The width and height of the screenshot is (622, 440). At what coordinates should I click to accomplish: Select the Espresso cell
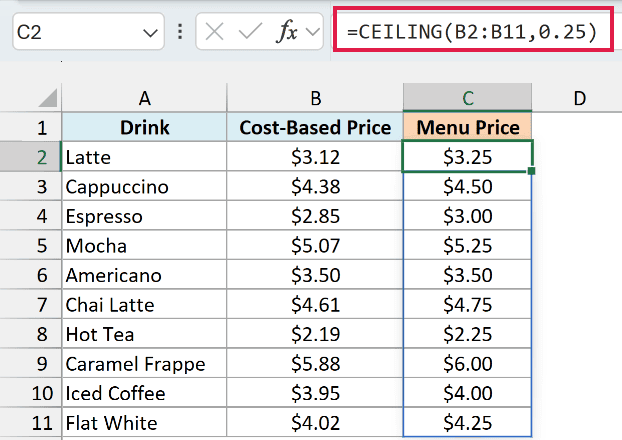pos(144,216)
